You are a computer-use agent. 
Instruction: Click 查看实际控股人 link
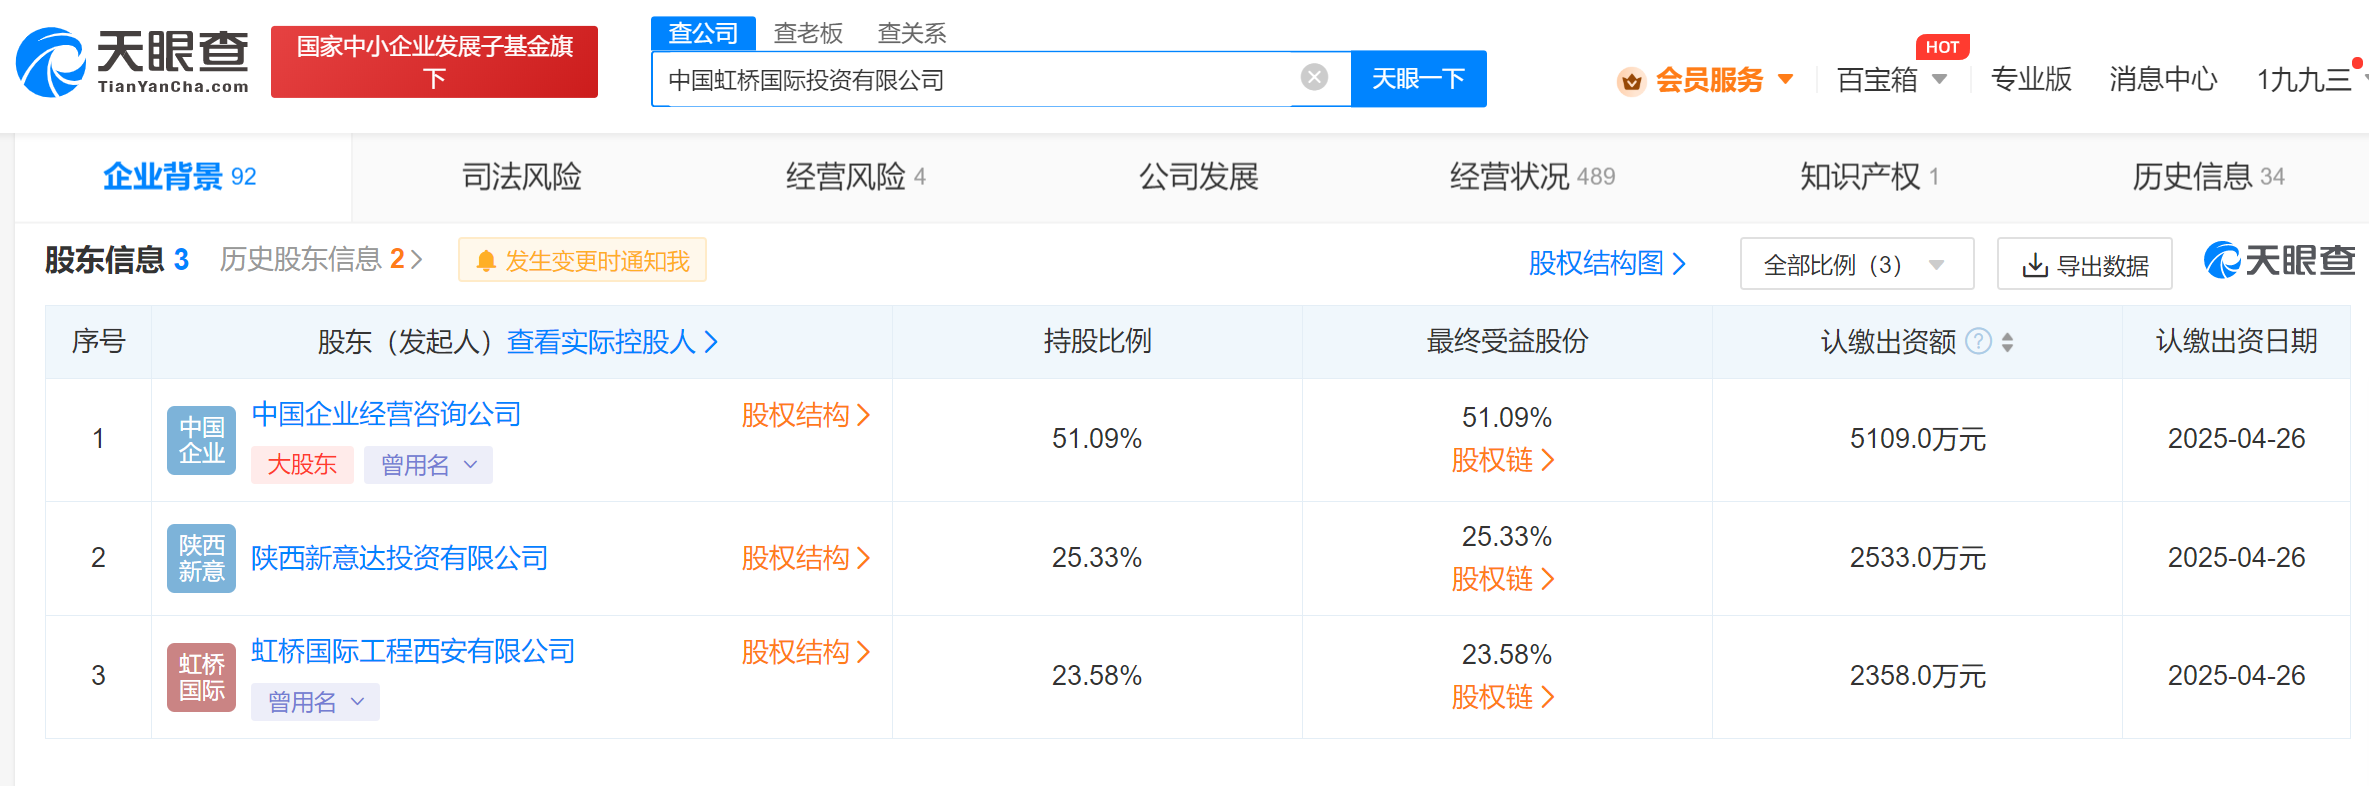612,342
